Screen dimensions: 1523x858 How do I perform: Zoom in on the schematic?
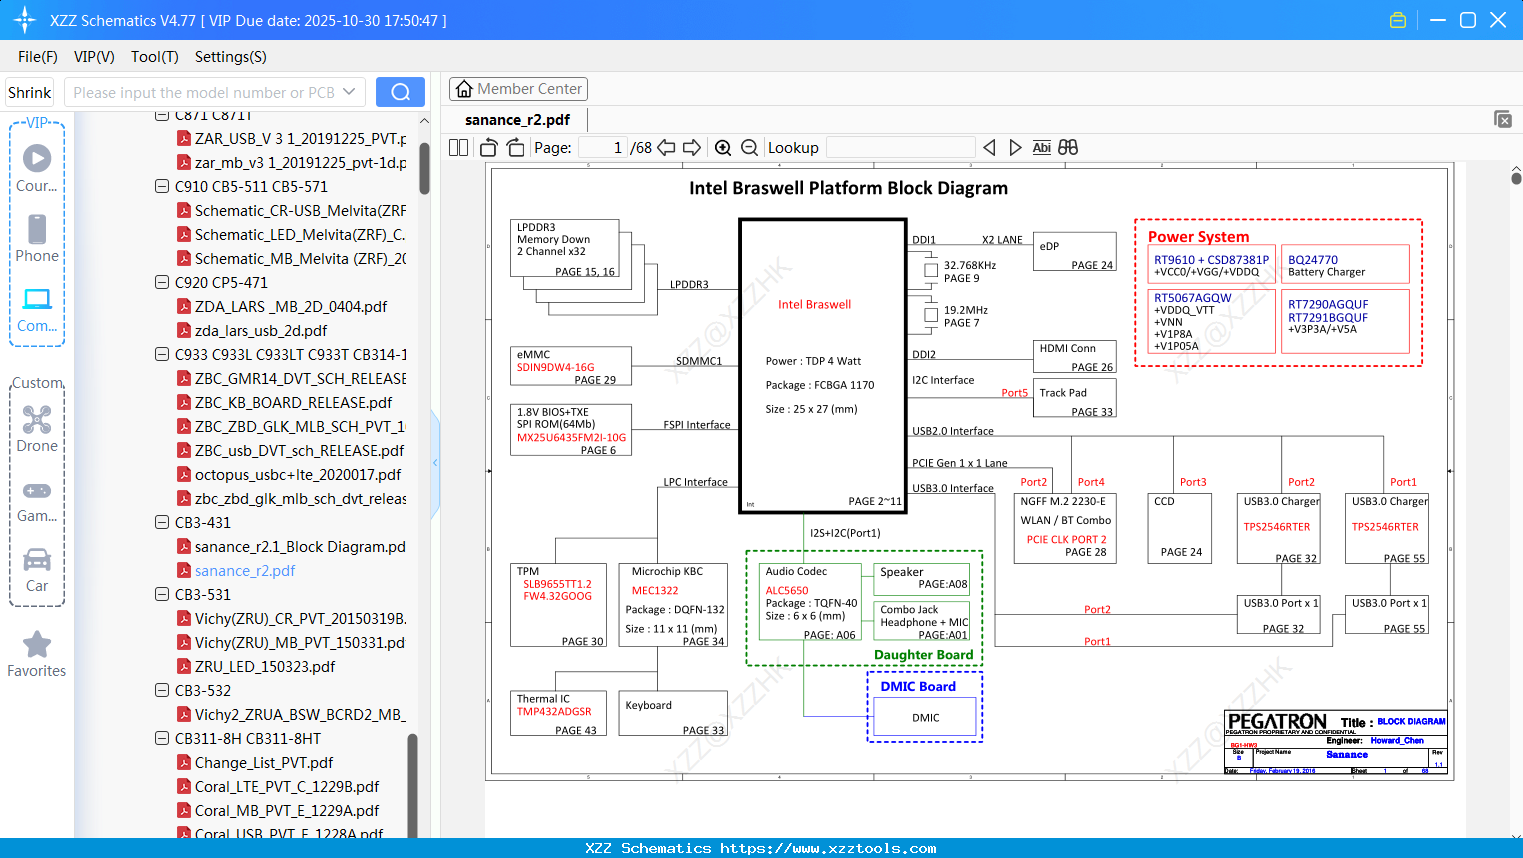click(723, 148)
